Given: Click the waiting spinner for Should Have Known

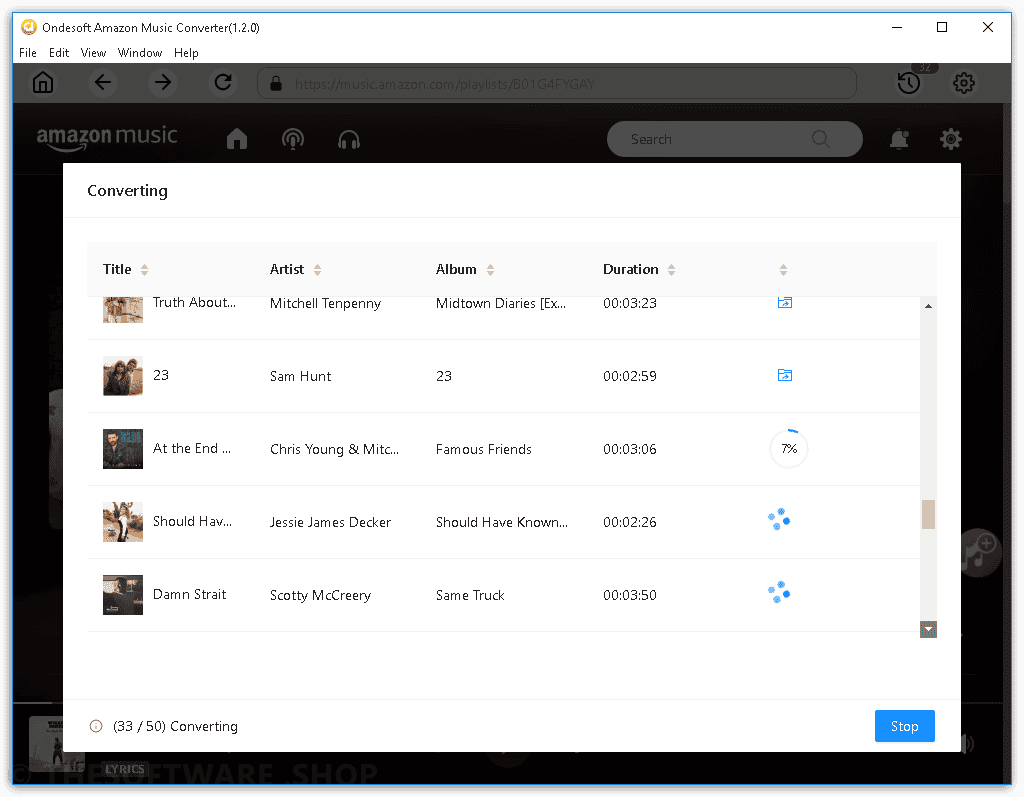Looking at the screenshot, I should click(x=778, y=520).
